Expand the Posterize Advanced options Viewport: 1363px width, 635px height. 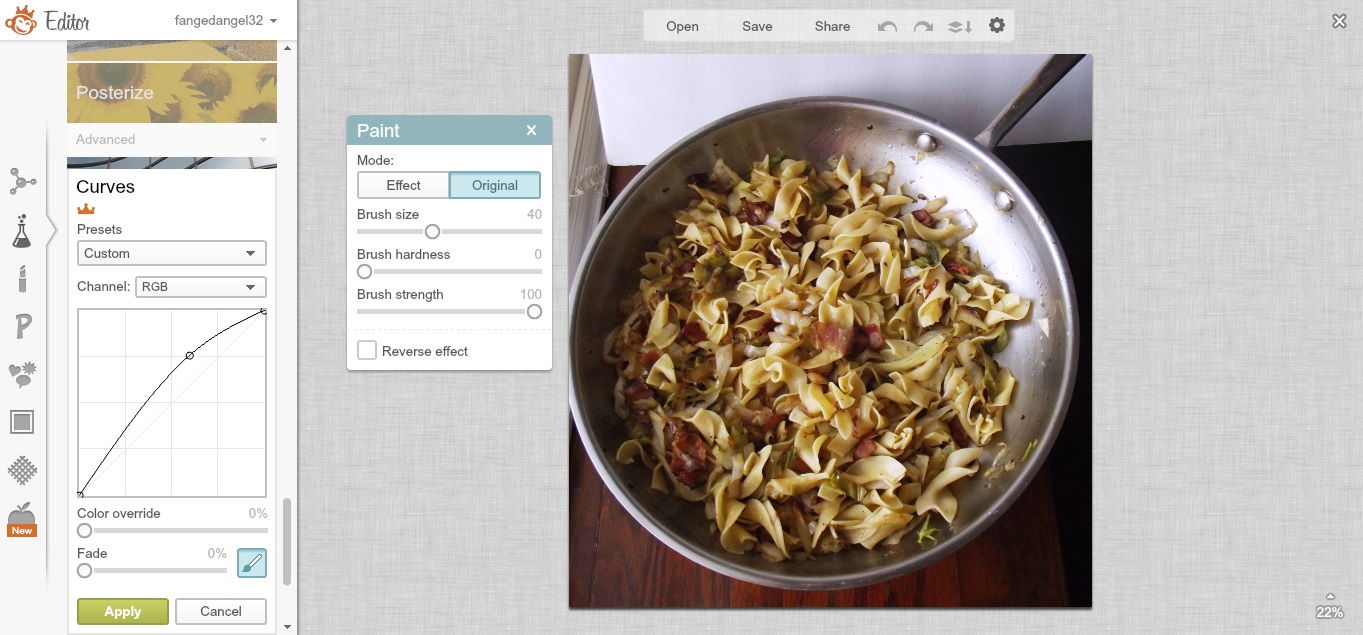pos(172,140)
